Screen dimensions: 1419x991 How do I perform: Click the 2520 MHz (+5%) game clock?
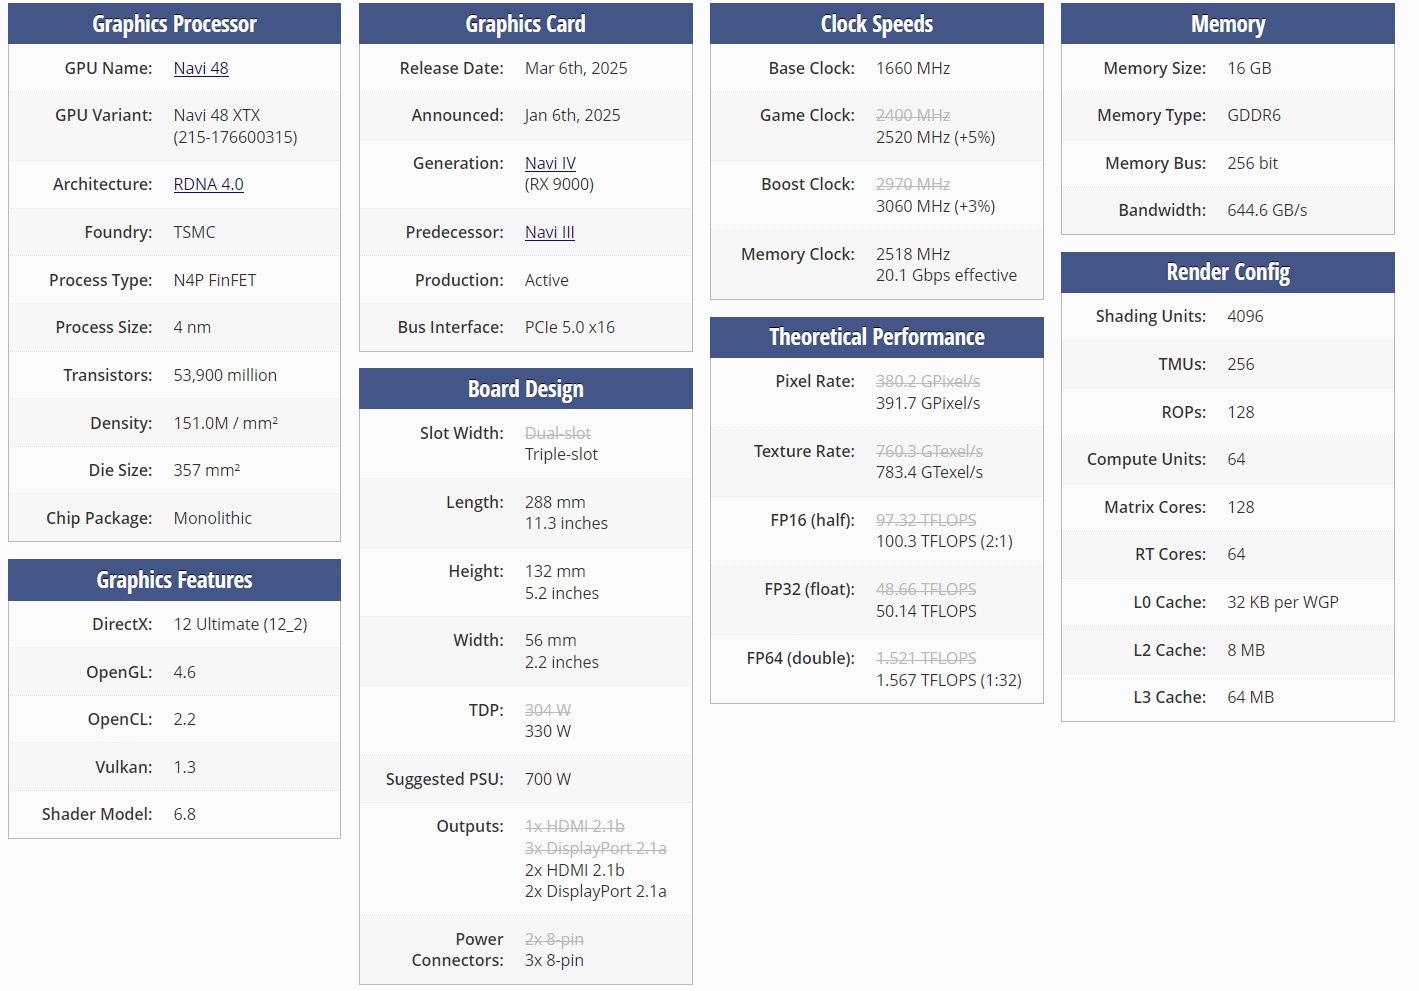click(x=936, y=137)
